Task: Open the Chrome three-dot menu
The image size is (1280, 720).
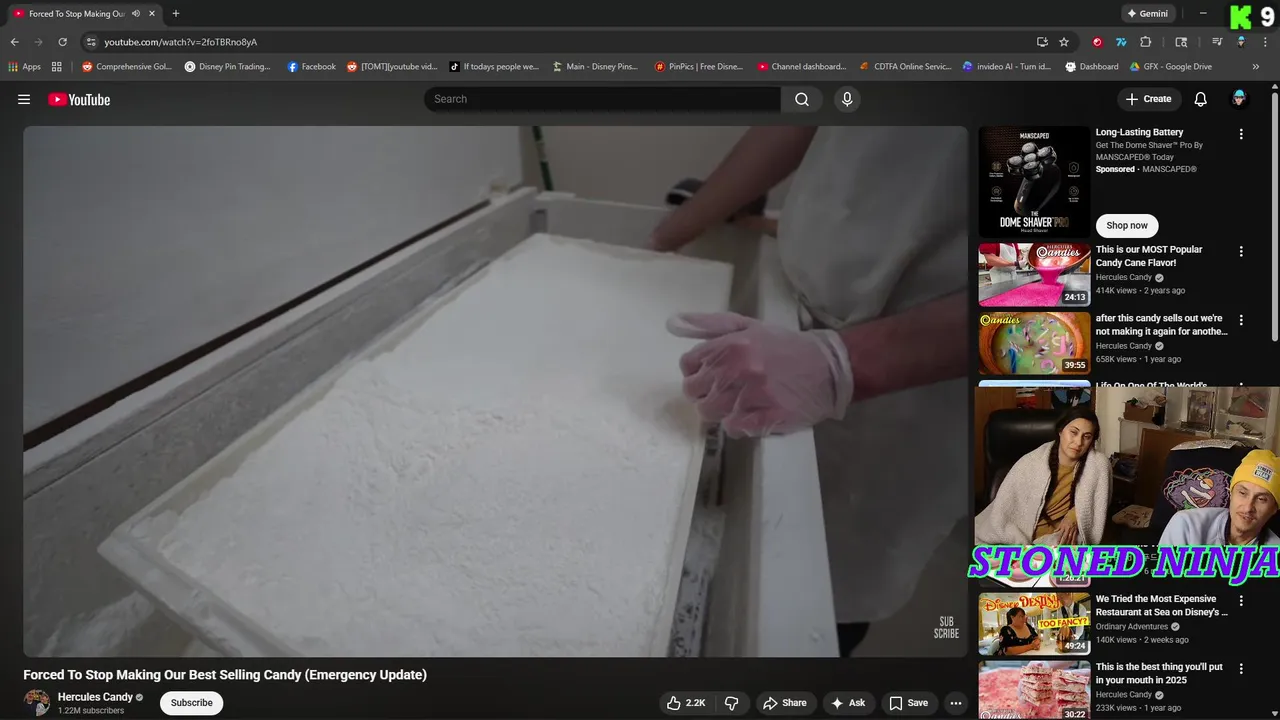Action: click(x=1266, y=42)
